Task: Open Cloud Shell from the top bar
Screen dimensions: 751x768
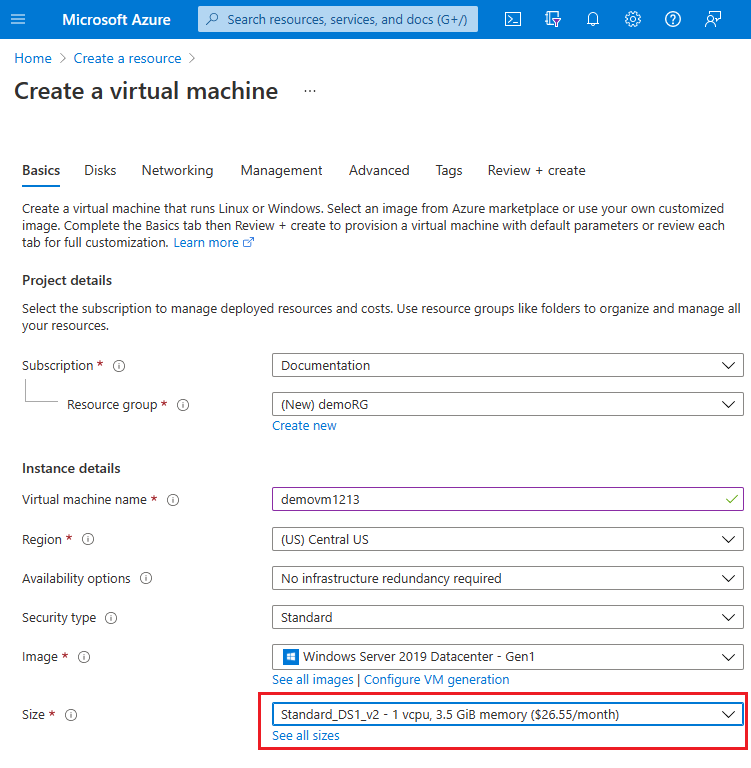Action: 513,19
